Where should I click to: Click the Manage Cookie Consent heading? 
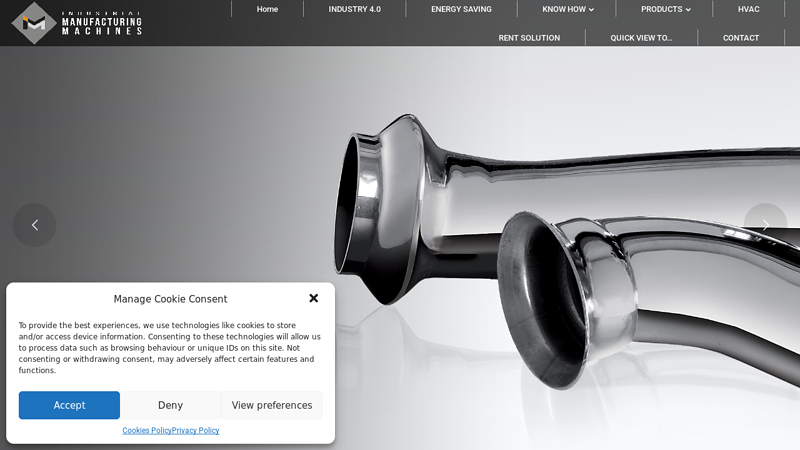(x=170, y=299)
